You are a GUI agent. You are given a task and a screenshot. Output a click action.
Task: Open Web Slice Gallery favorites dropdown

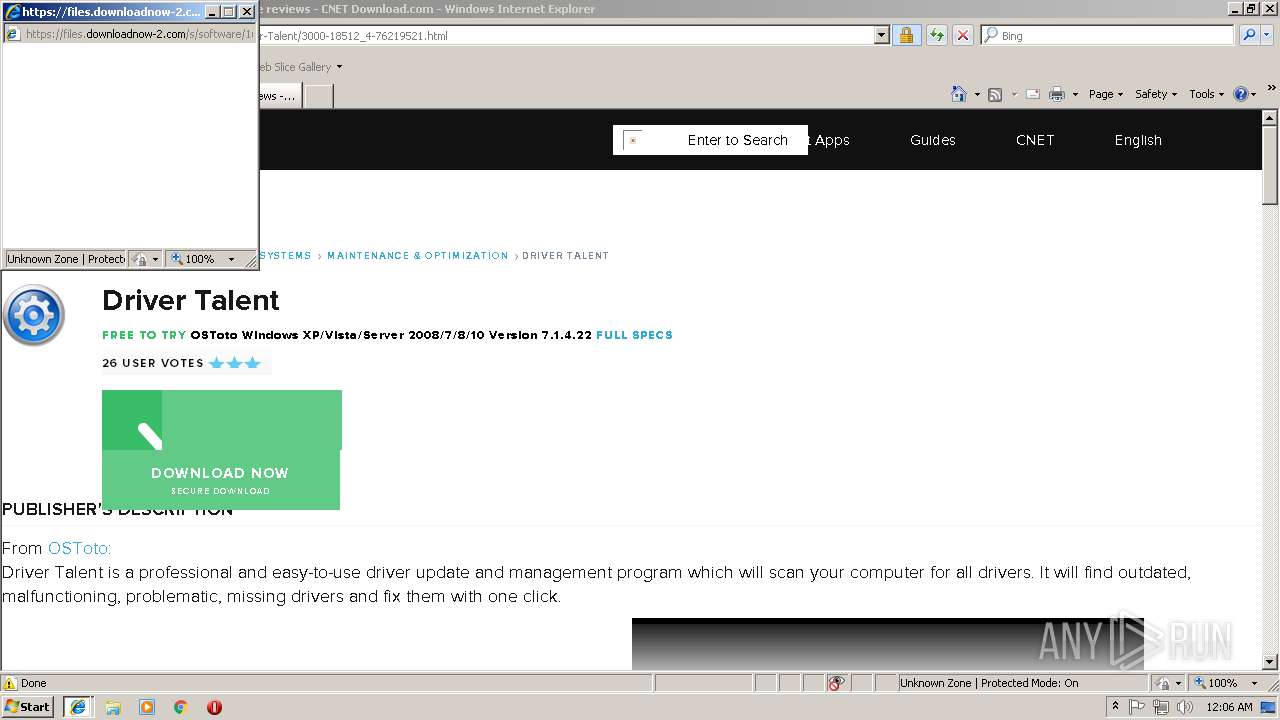coord(338,67)
